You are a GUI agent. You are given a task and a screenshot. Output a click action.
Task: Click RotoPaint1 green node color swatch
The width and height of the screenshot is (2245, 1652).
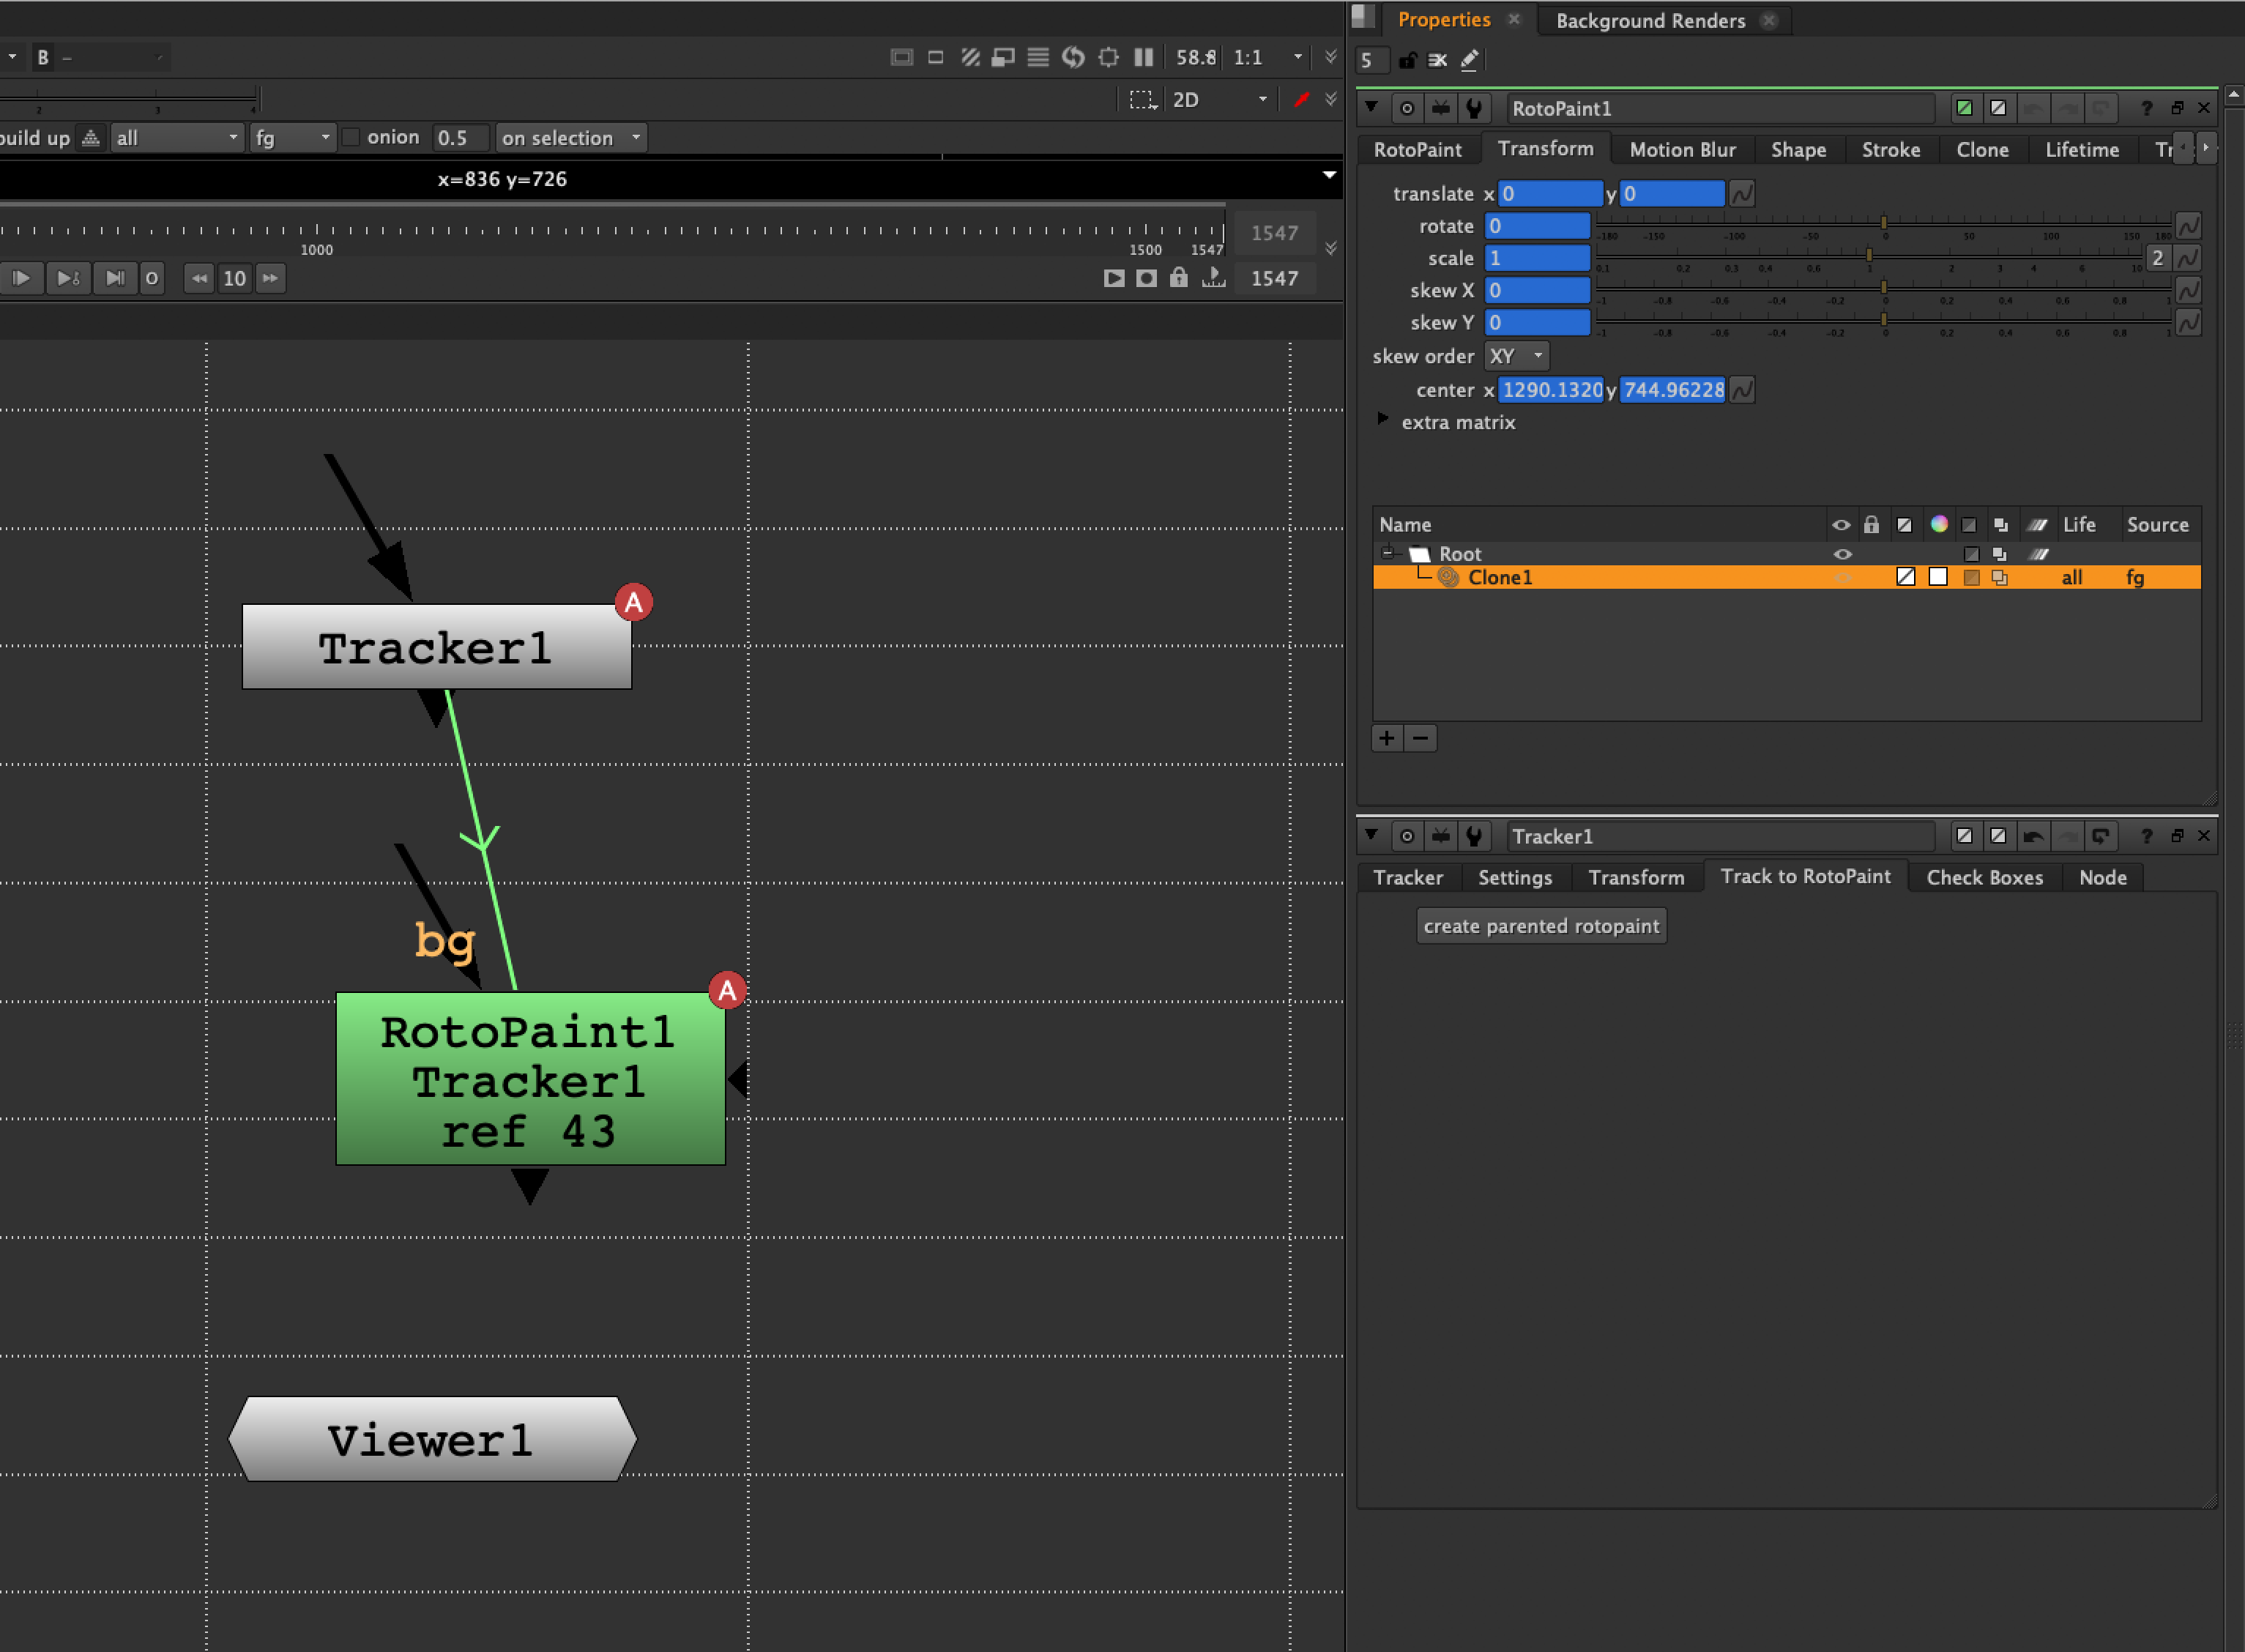(1964, 108)
